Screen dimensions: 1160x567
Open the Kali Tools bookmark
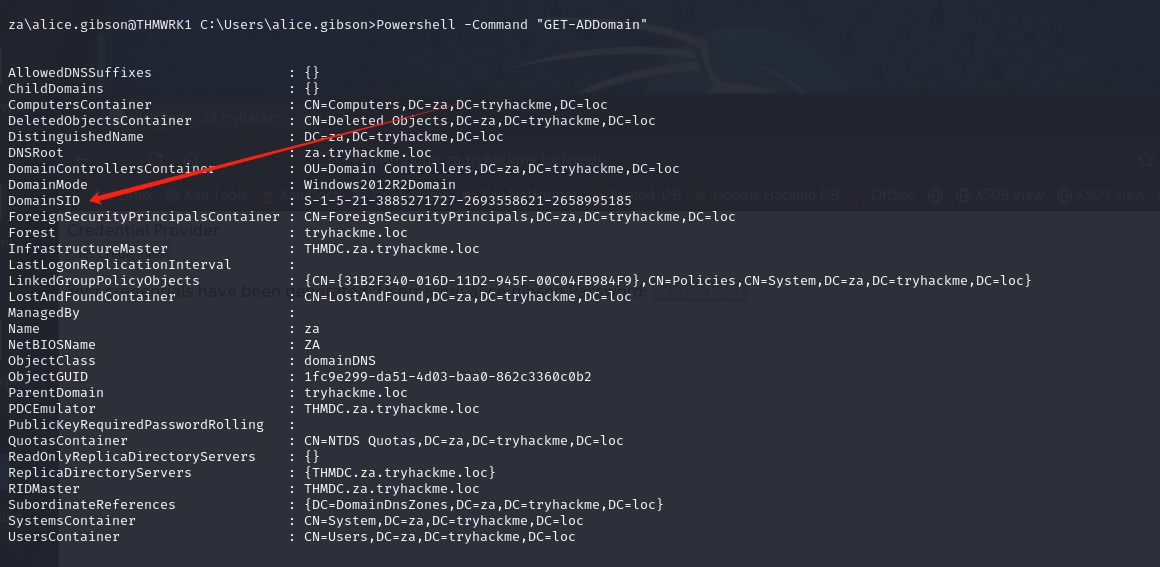(x=206, y=195)
